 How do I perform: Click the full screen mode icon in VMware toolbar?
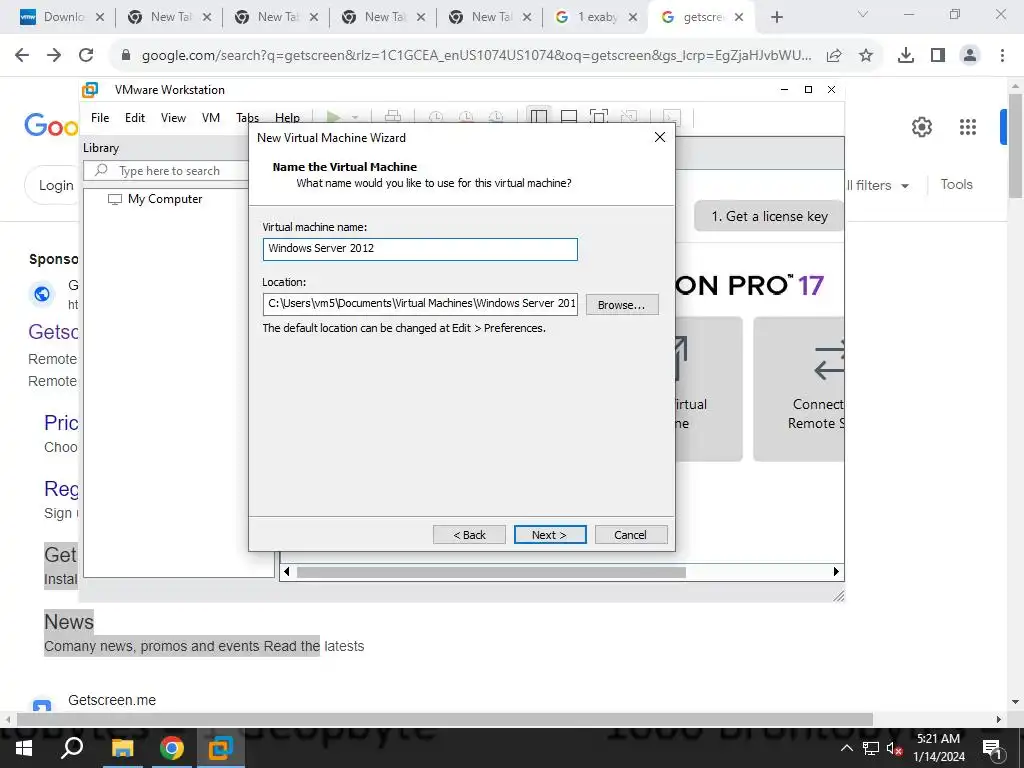(x=599, y=117)
